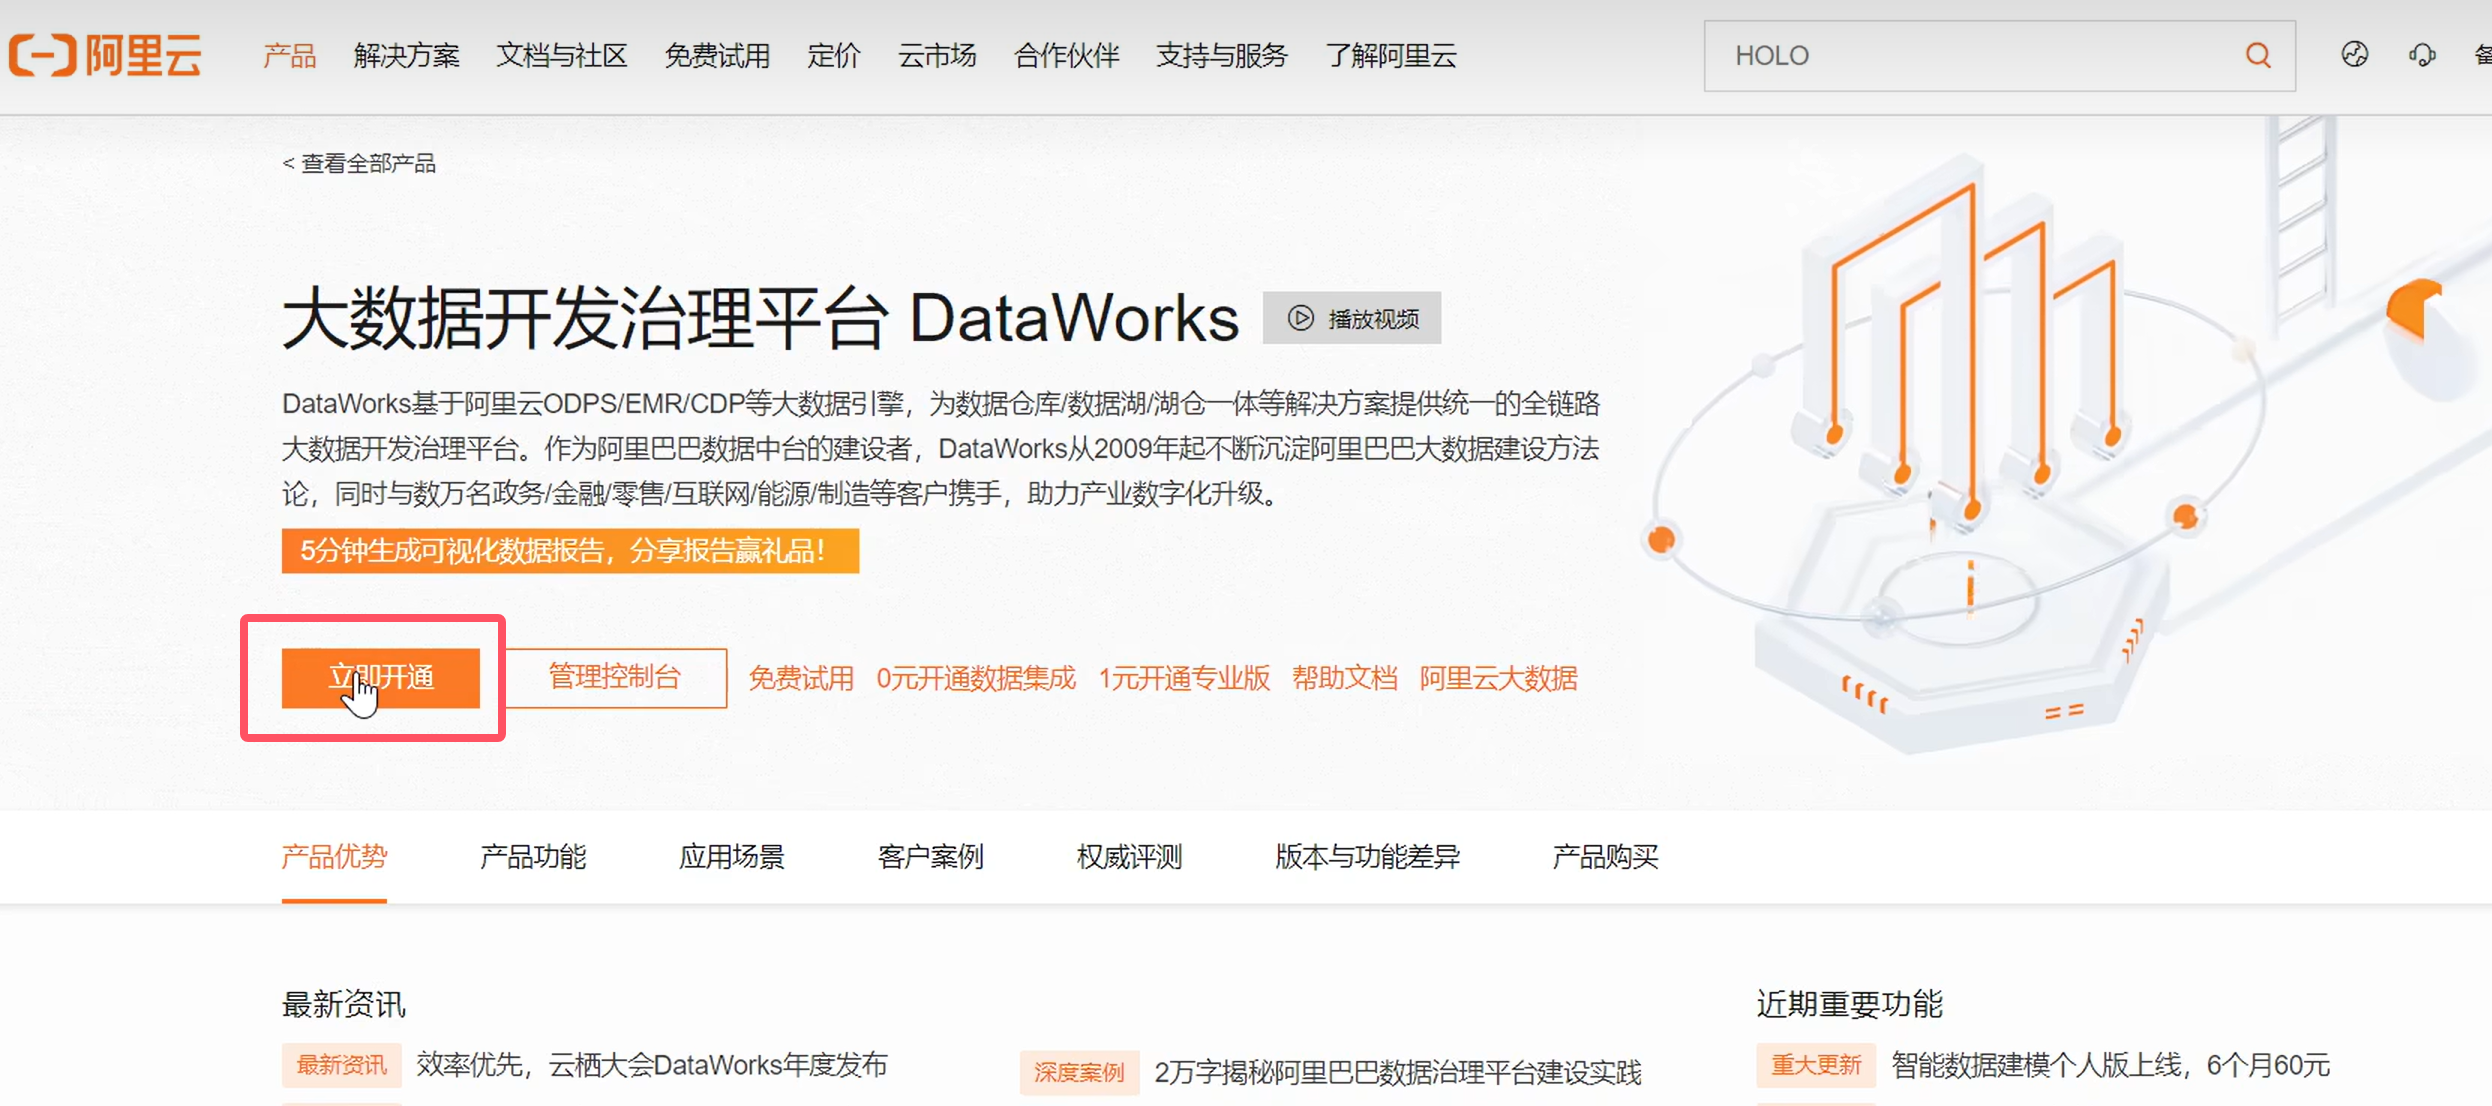The image size is (2492, 1106).
Task: Open news 效率优先，云栖大会DataWorks年度发布
Action: (652, 1065)
